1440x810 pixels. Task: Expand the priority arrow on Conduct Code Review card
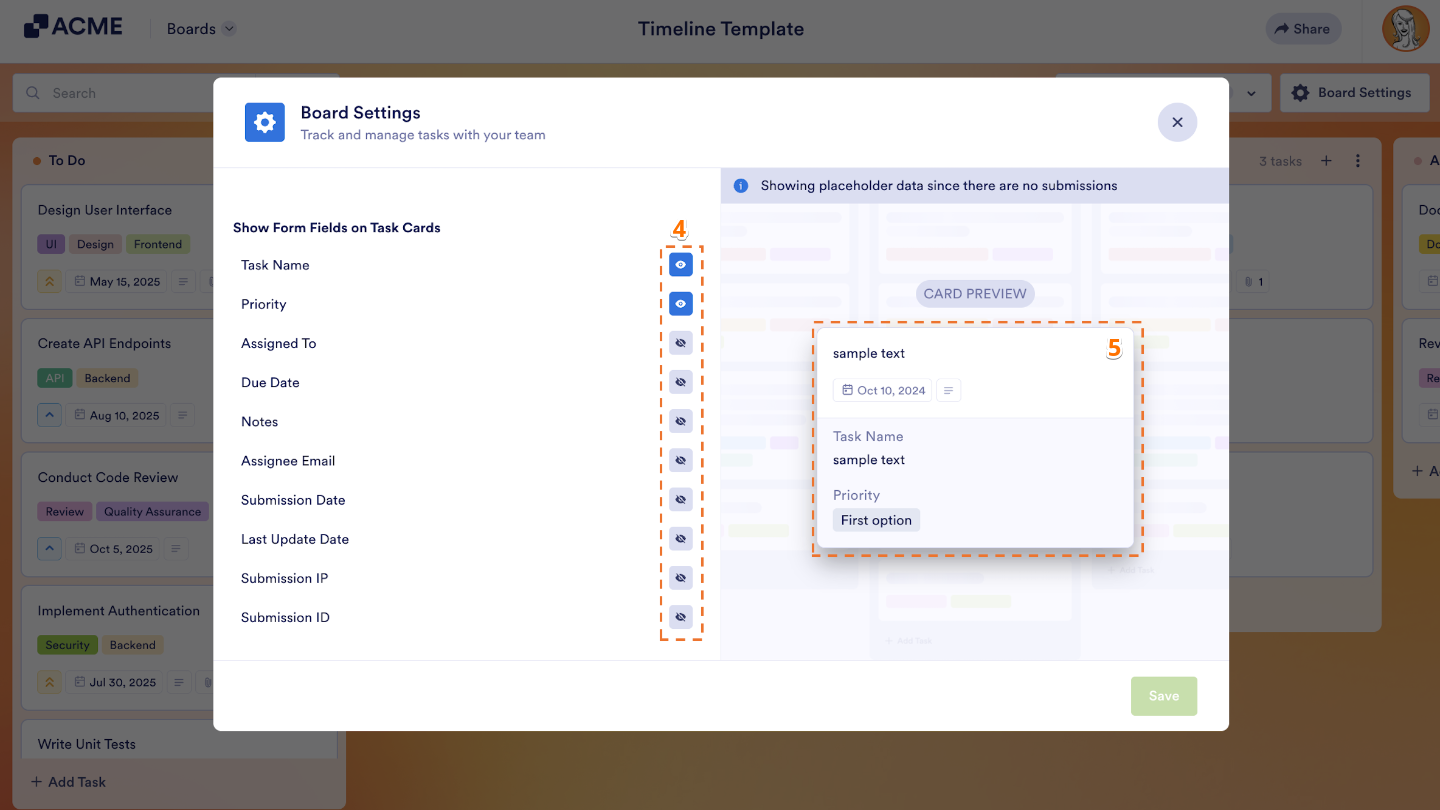point(49,548)
